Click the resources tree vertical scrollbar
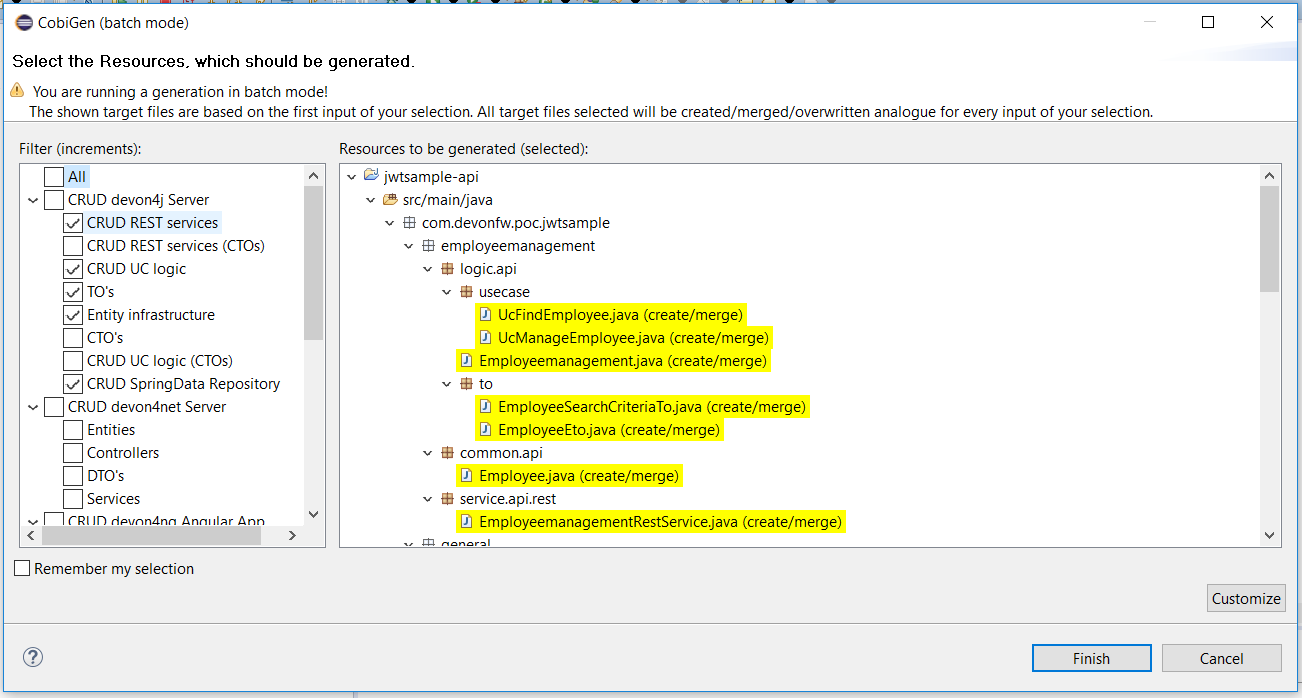The height and width of the screenshot is (698, 1302). click(x=1270, y=240)
